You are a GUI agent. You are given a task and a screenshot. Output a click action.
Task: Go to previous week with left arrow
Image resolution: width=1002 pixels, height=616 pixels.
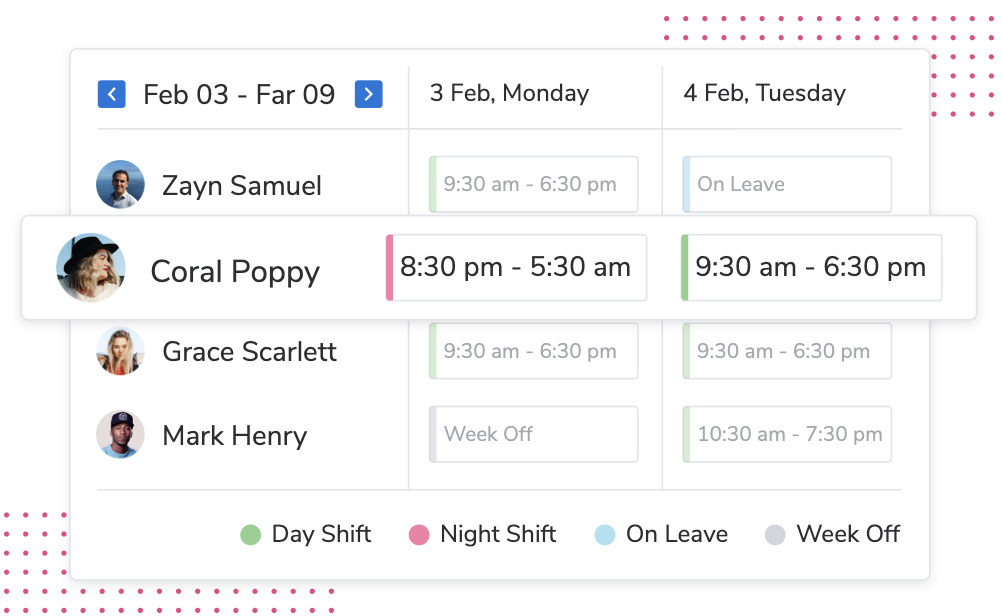coord(111,95)
